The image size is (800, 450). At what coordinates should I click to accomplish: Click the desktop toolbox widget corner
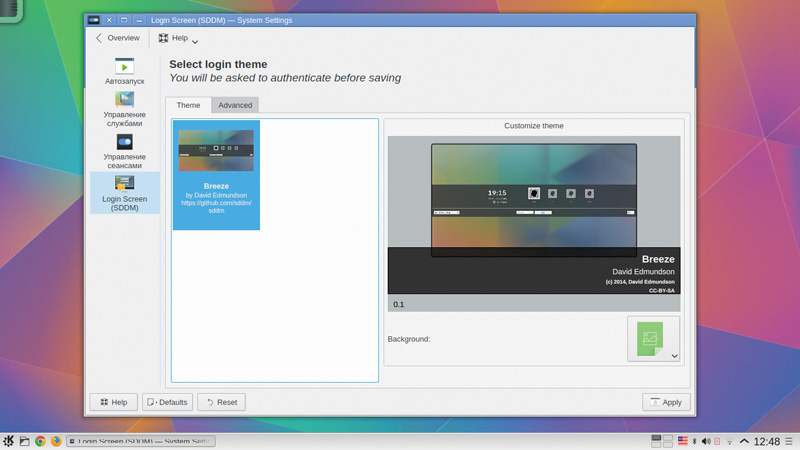[10, 10]
